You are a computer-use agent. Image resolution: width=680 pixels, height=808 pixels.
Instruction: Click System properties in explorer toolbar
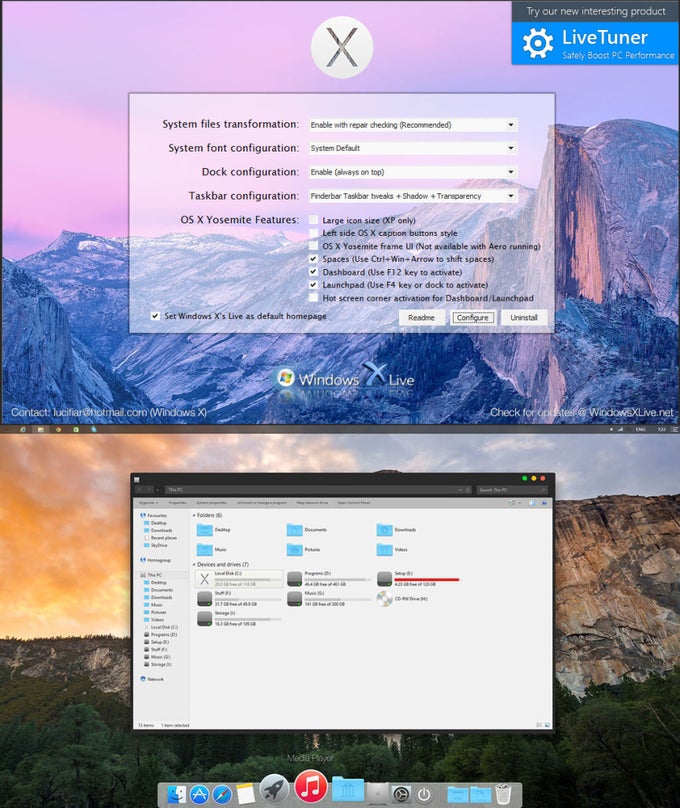211,502
